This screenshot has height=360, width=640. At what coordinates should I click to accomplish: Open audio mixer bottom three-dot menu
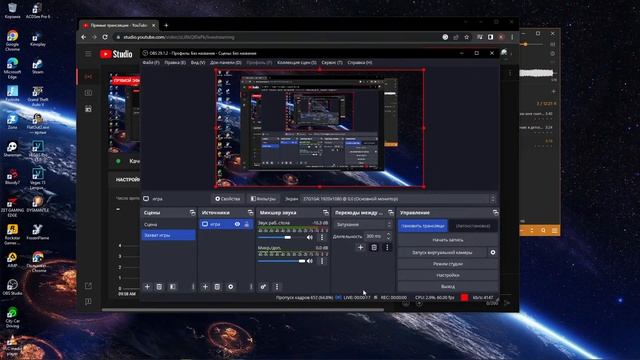pyautogui.click(x=277, y=287)
